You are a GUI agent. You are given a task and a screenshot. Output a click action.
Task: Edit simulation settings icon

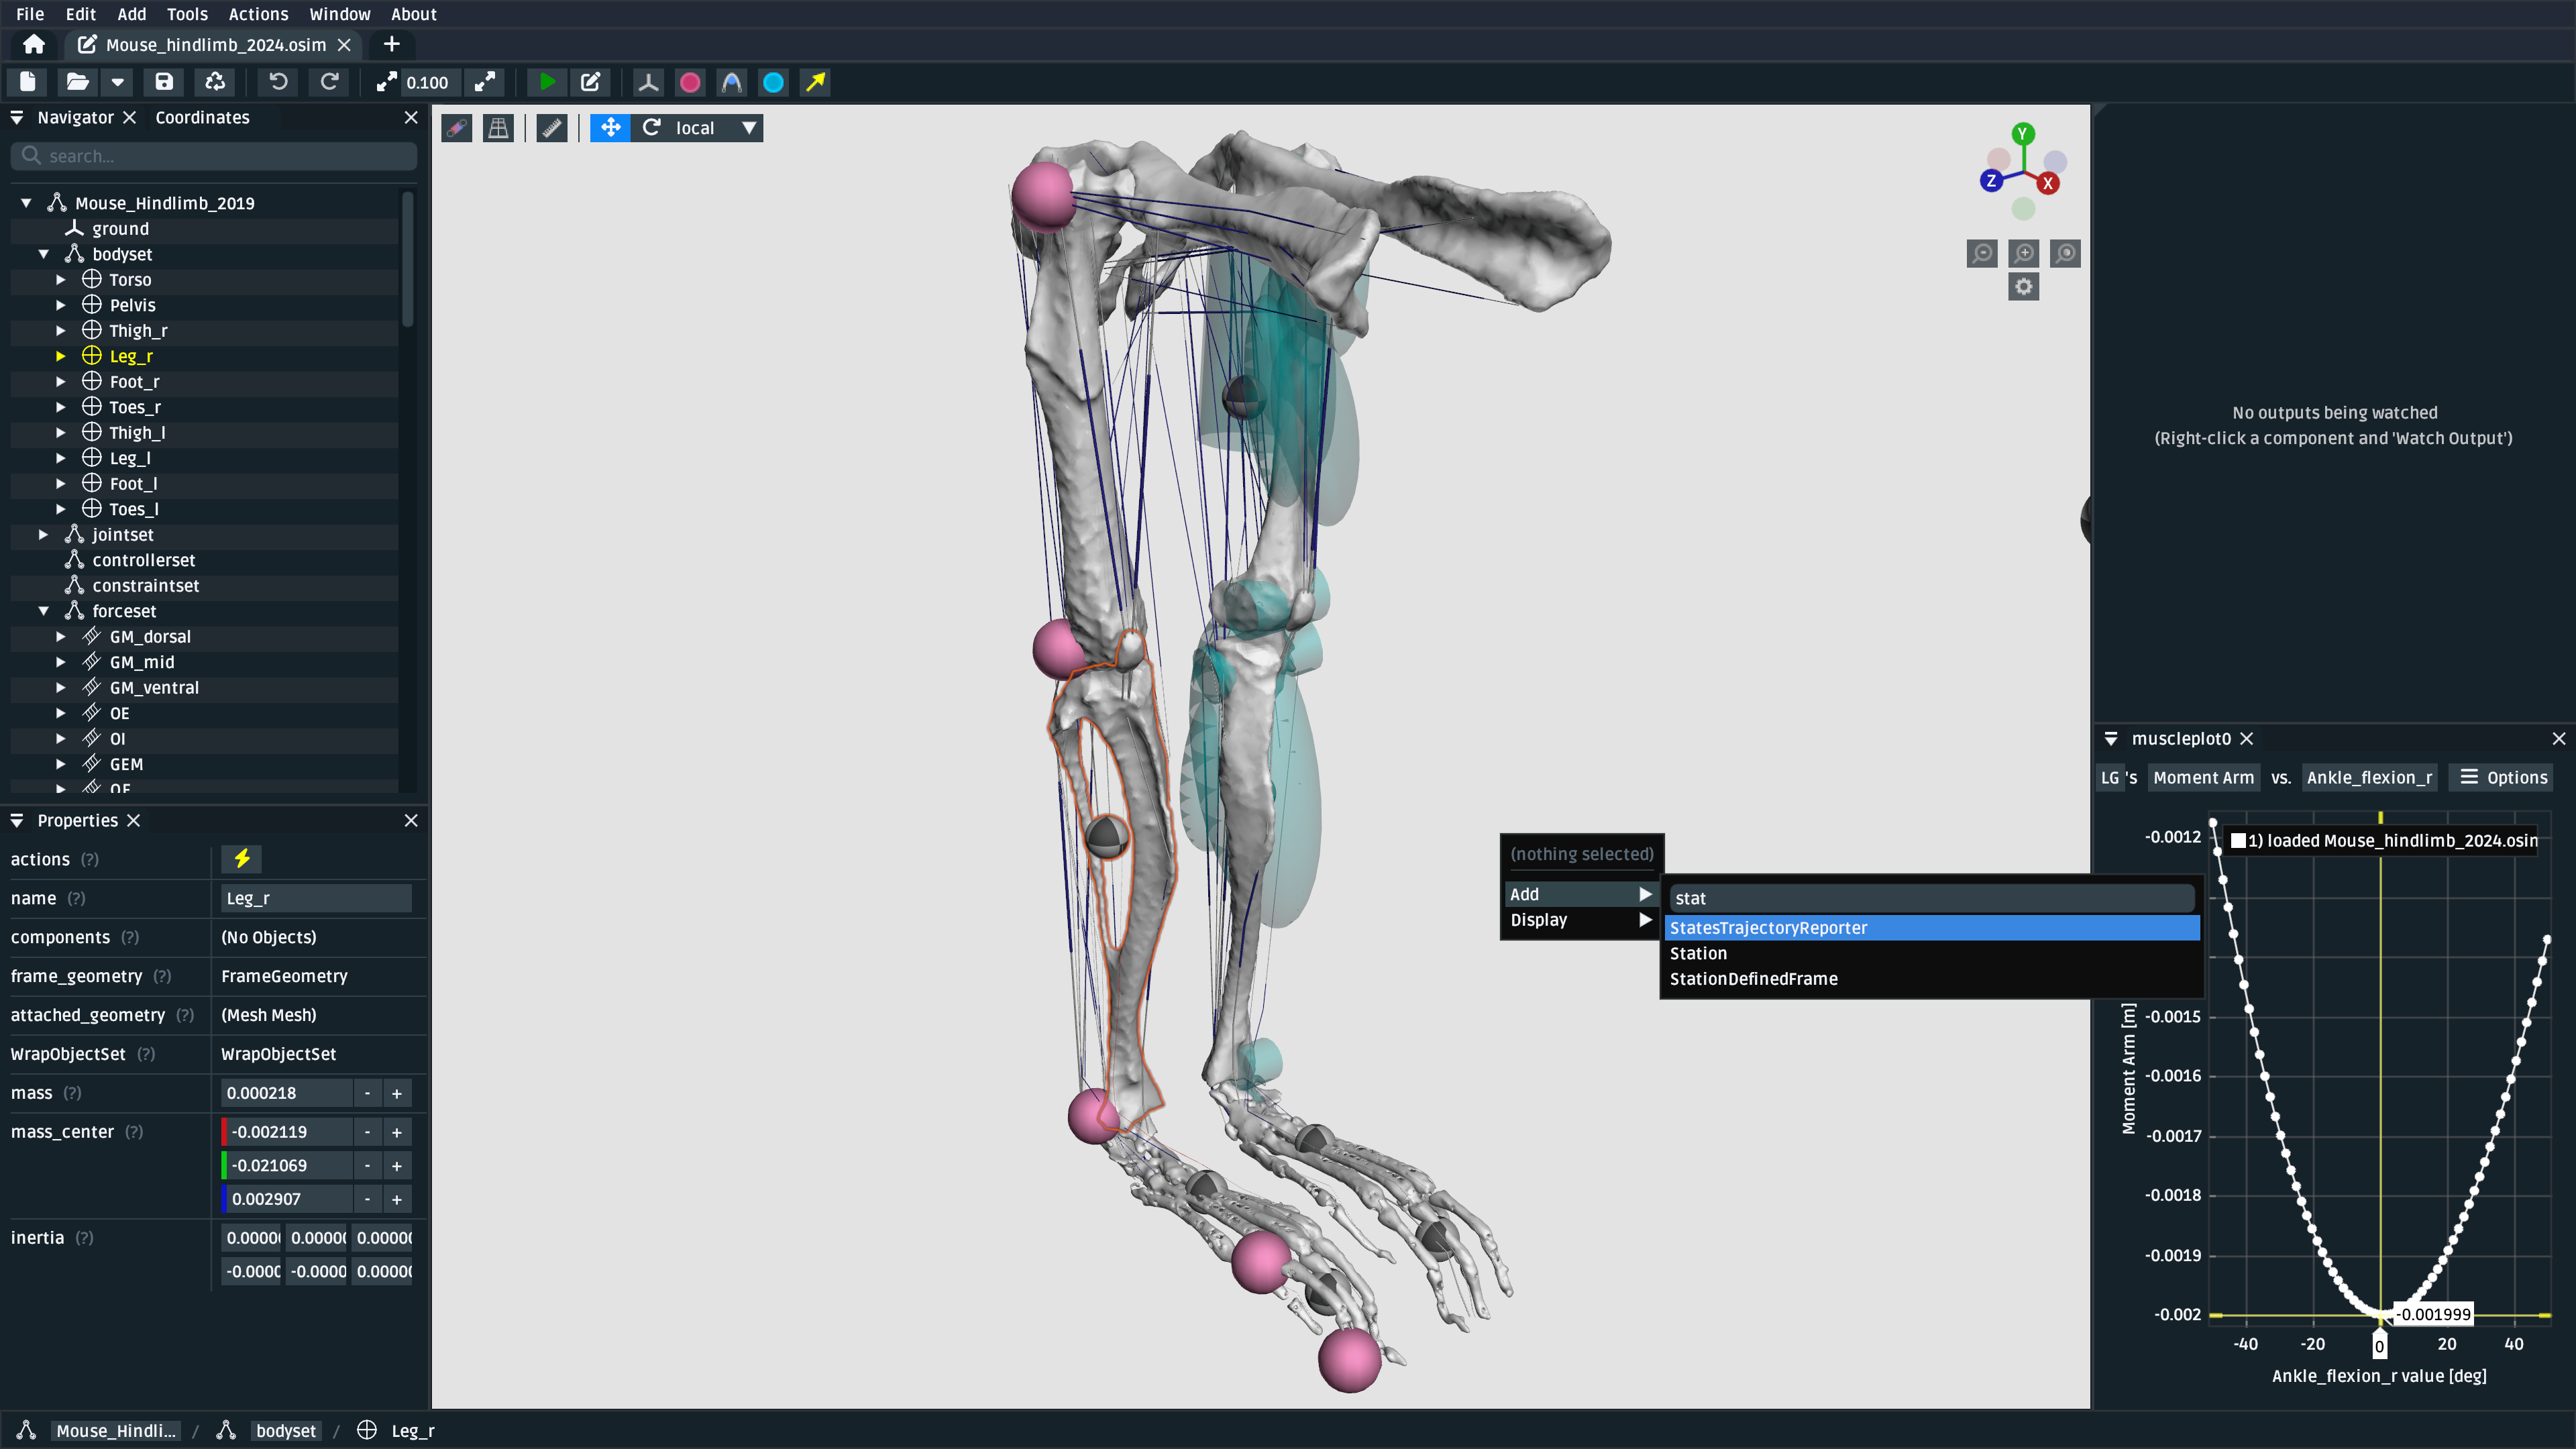click(x=591, y=82)
